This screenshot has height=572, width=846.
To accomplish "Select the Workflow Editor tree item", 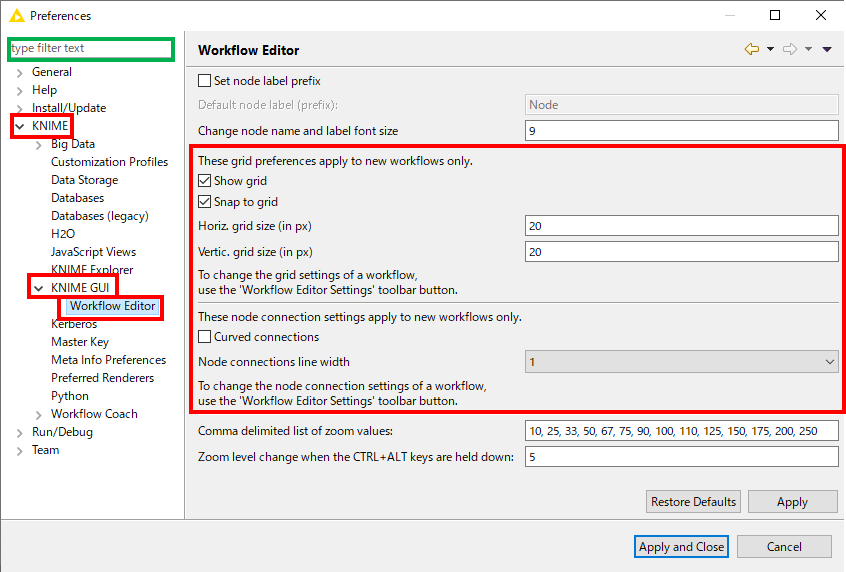I will coord(113,306).
